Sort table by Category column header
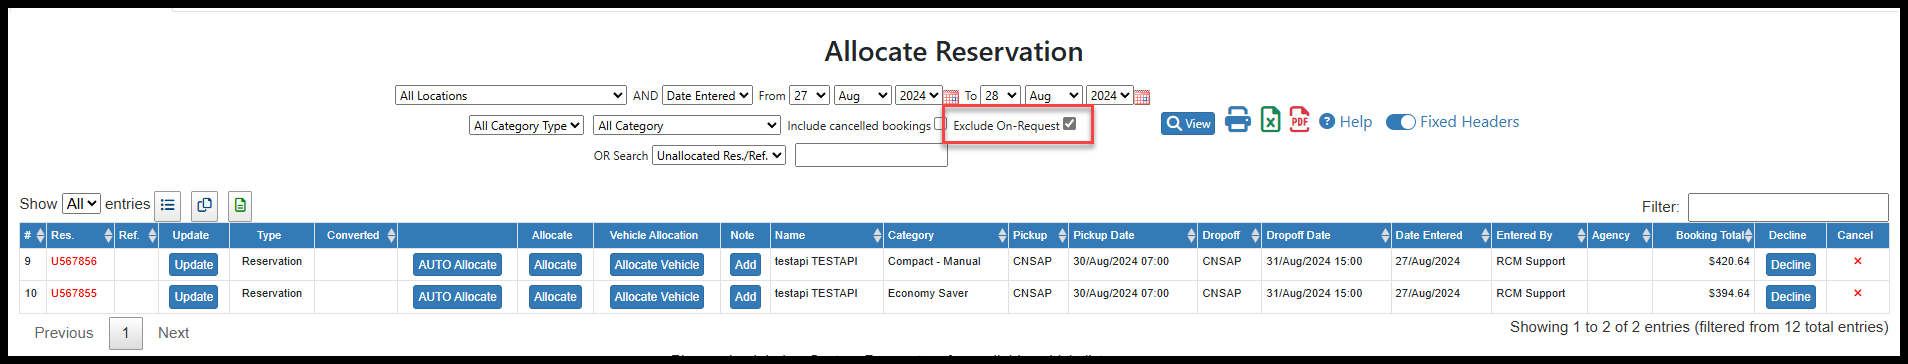The image size is (1908, 364). (x=945, y=235)
